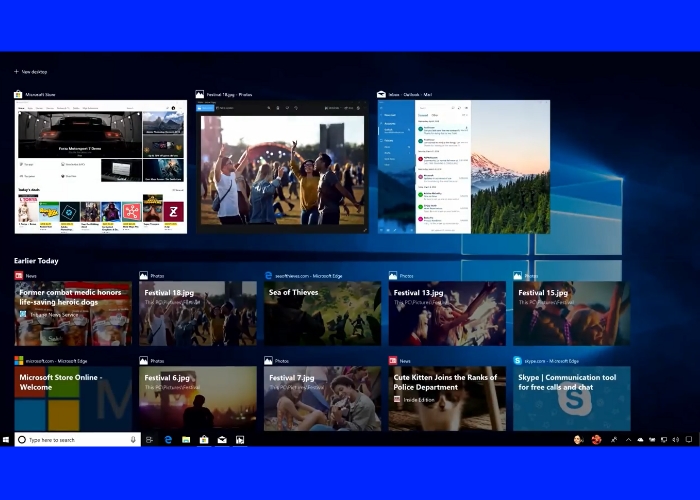
Task: Click the first pinned contact avatar on taskbar
Action: [x=578, y=440]
